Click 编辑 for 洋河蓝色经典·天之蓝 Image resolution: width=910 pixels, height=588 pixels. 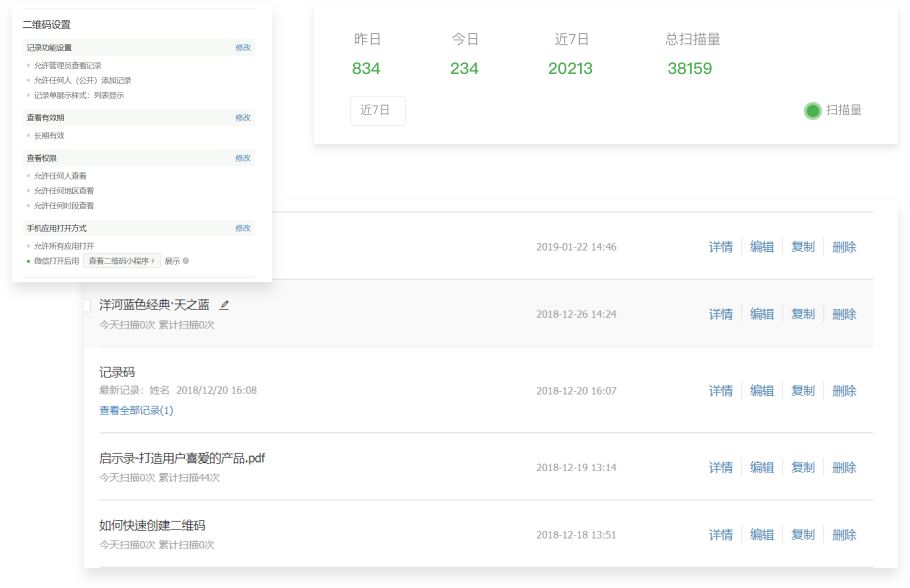tap(762, 315)
